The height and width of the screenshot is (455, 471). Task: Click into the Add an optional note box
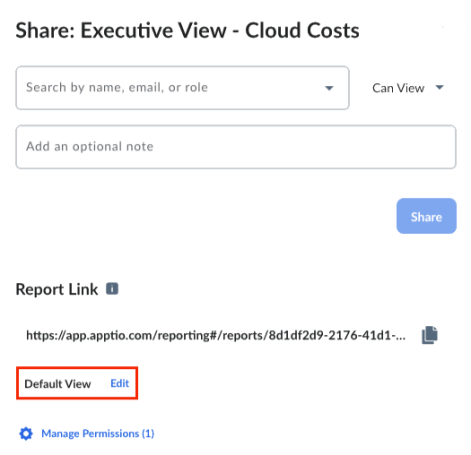236,147
